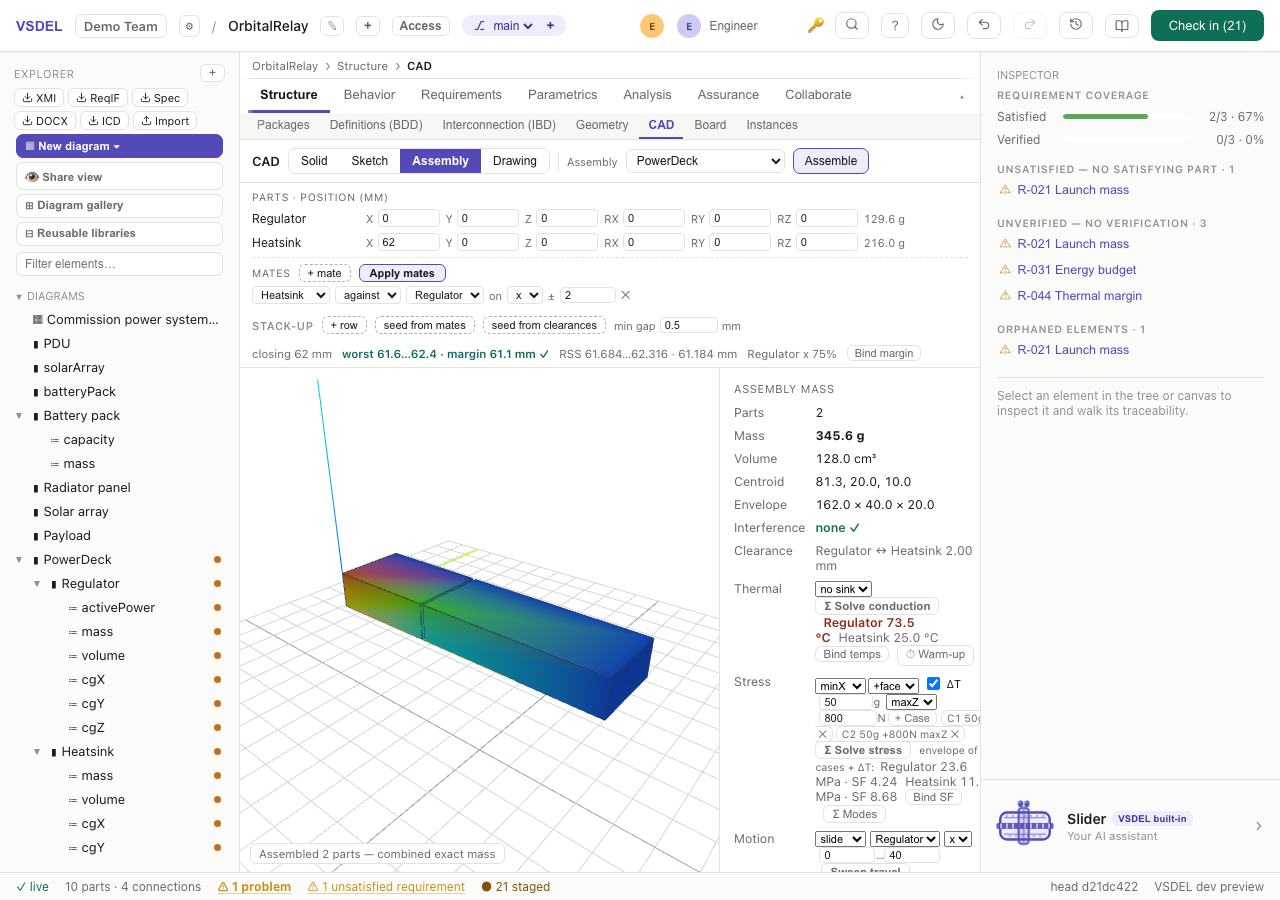Click the Satisfied coverage progress bar
The width and height of the screenshot is (1280, 900).
1127,117
